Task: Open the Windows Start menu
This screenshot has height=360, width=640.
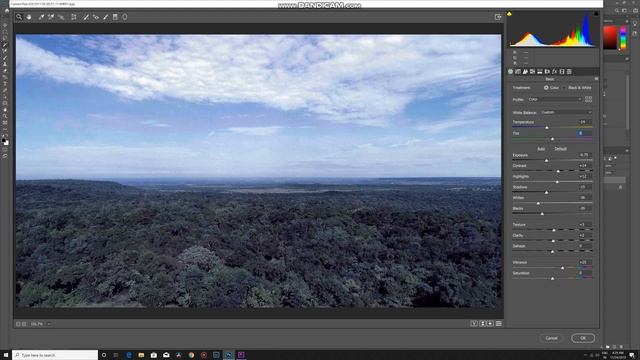Action: coord(6,355)
